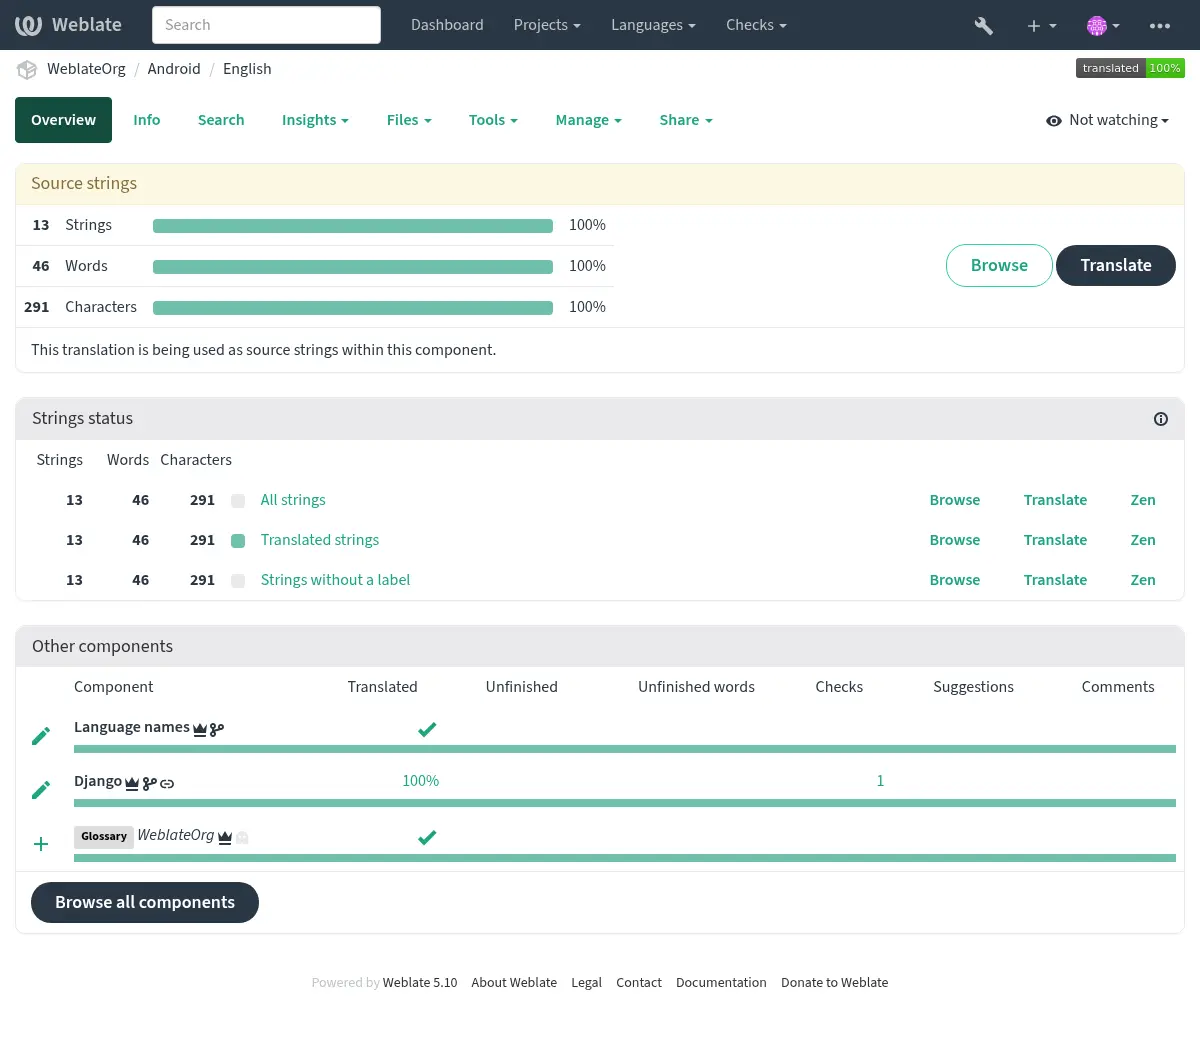The height and width of the screenshot is (1042, 1200).
Task: Open the three-dots more menu
Action: point(1160,26)
